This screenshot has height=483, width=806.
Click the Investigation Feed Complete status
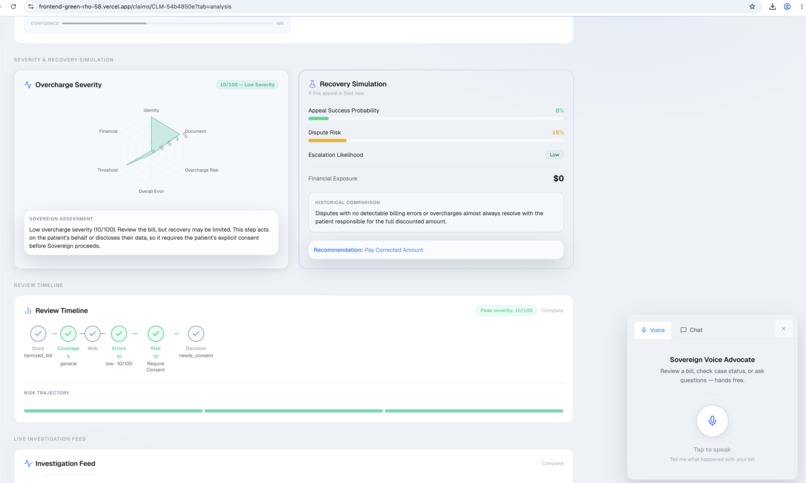[553, 463]
